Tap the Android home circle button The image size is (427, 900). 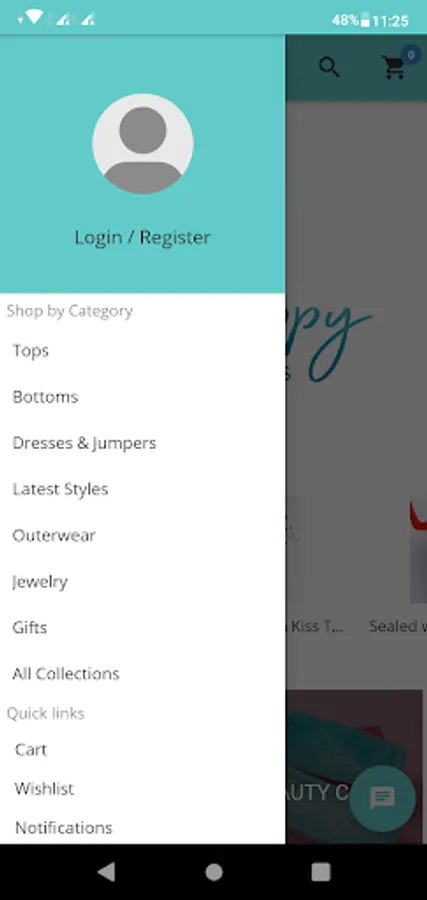coord(214,872)
